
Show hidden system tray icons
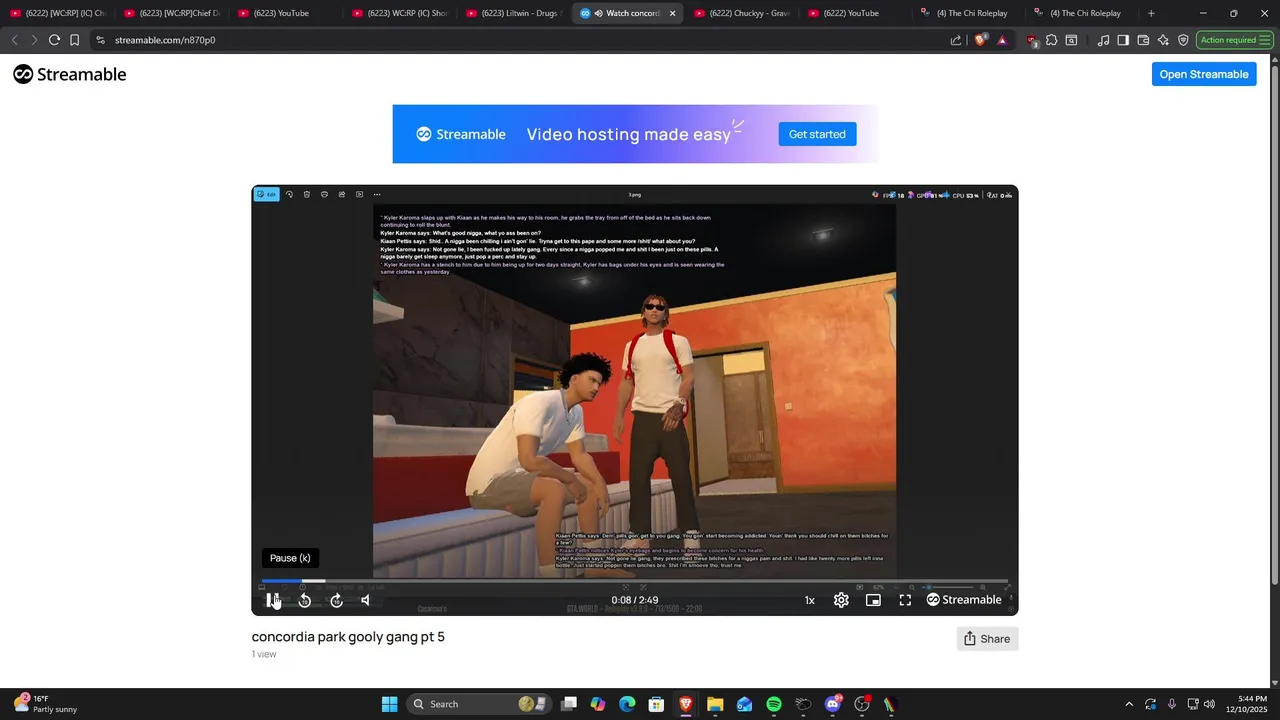click(x=1129, y=704)
